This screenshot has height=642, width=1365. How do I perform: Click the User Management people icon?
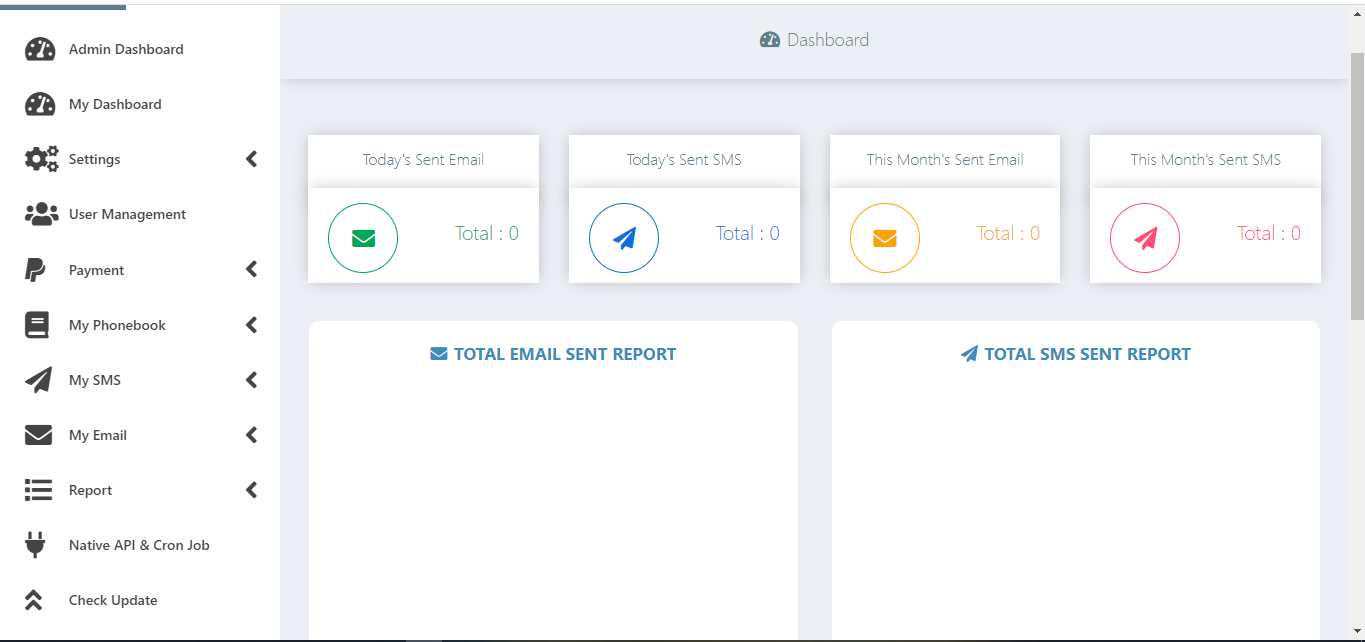41,213
